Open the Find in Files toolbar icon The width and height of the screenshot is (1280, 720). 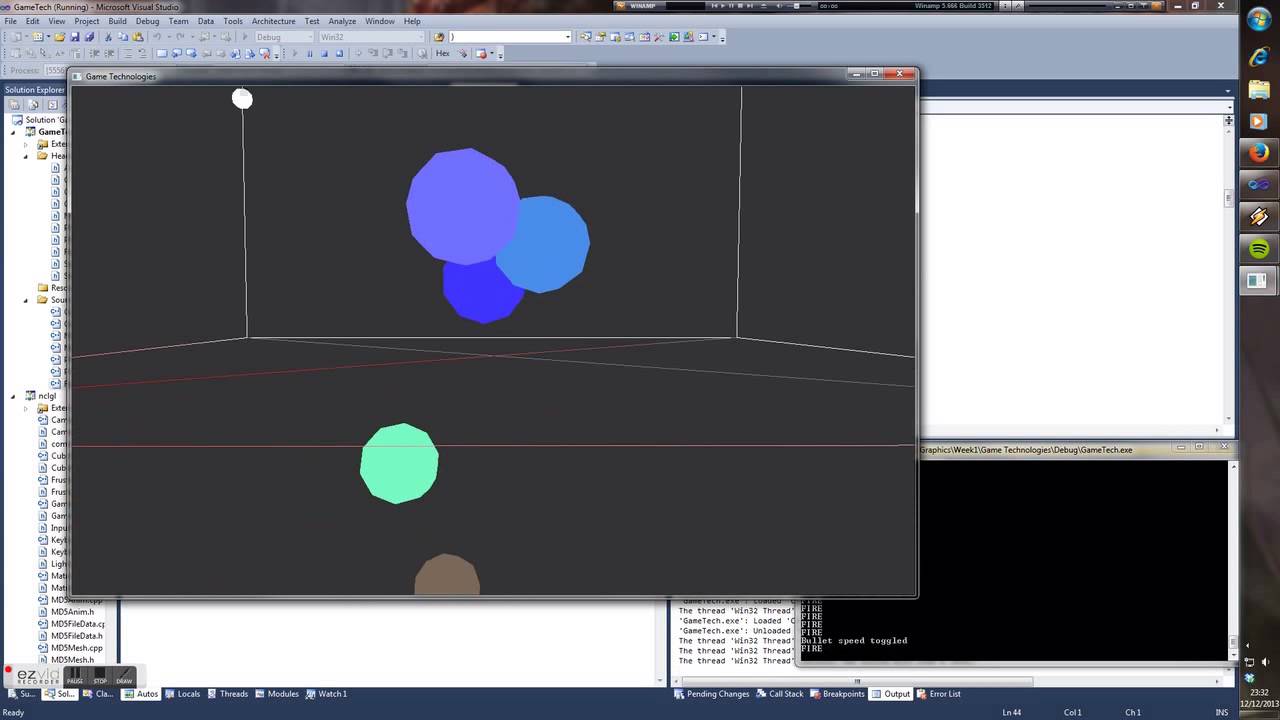pos(438,37)
